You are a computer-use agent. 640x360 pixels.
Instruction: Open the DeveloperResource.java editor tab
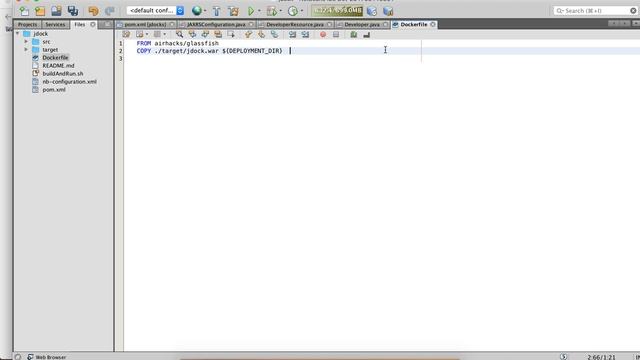tap(295, 24)
